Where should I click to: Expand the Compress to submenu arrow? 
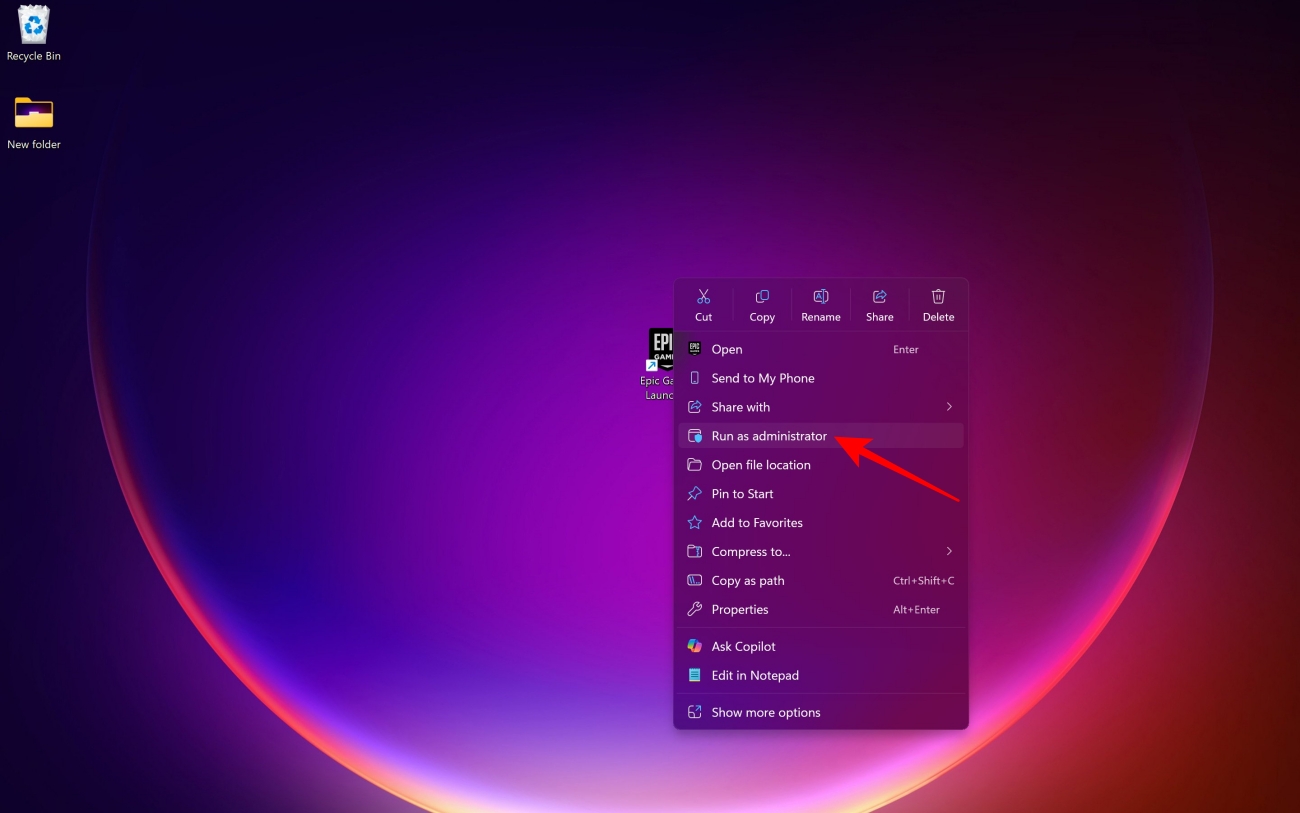[949, 552]
